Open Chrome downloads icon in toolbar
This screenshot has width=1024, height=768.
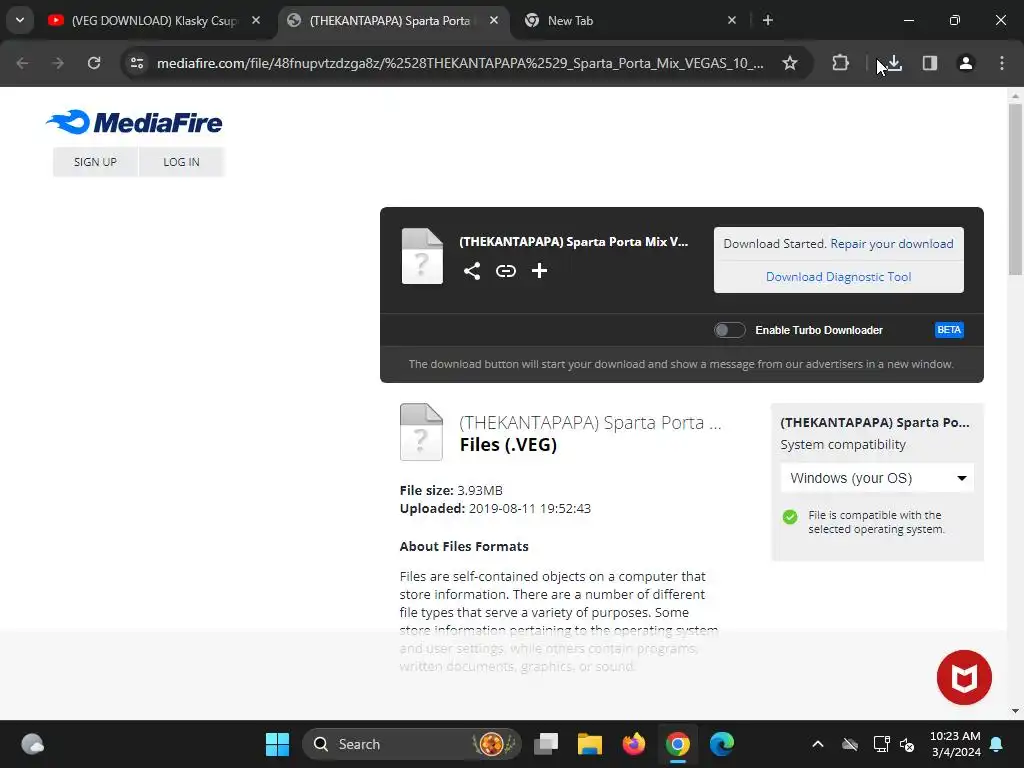point(894,63)
